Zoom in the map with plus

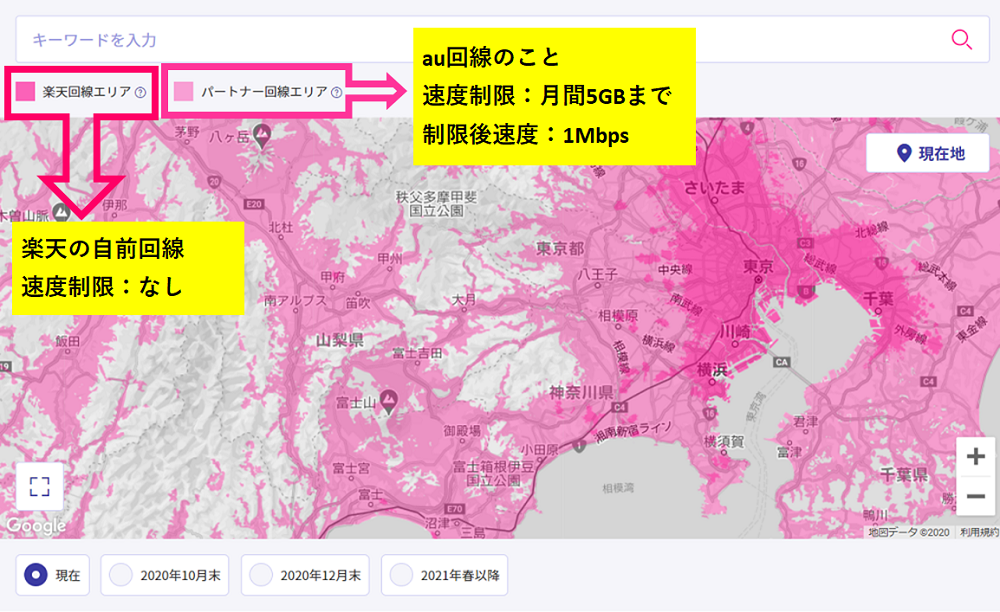pos(975,456)
